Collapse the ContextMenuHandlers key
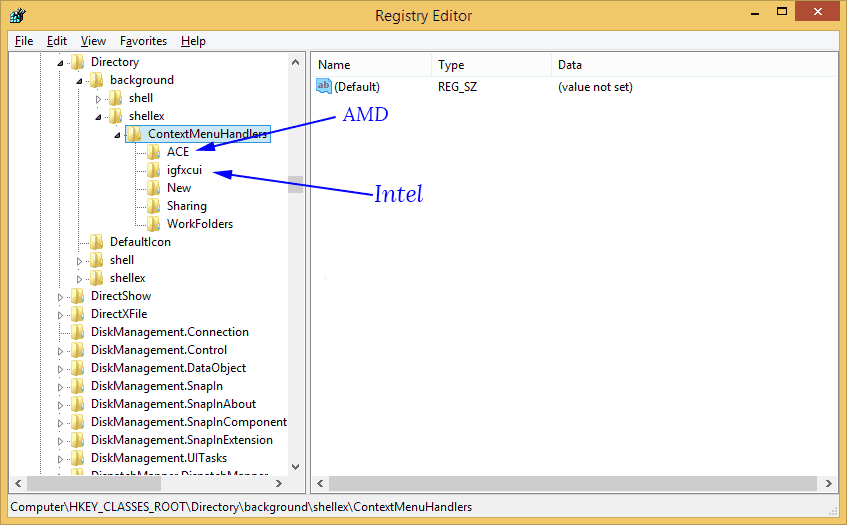 click(117, 135)
